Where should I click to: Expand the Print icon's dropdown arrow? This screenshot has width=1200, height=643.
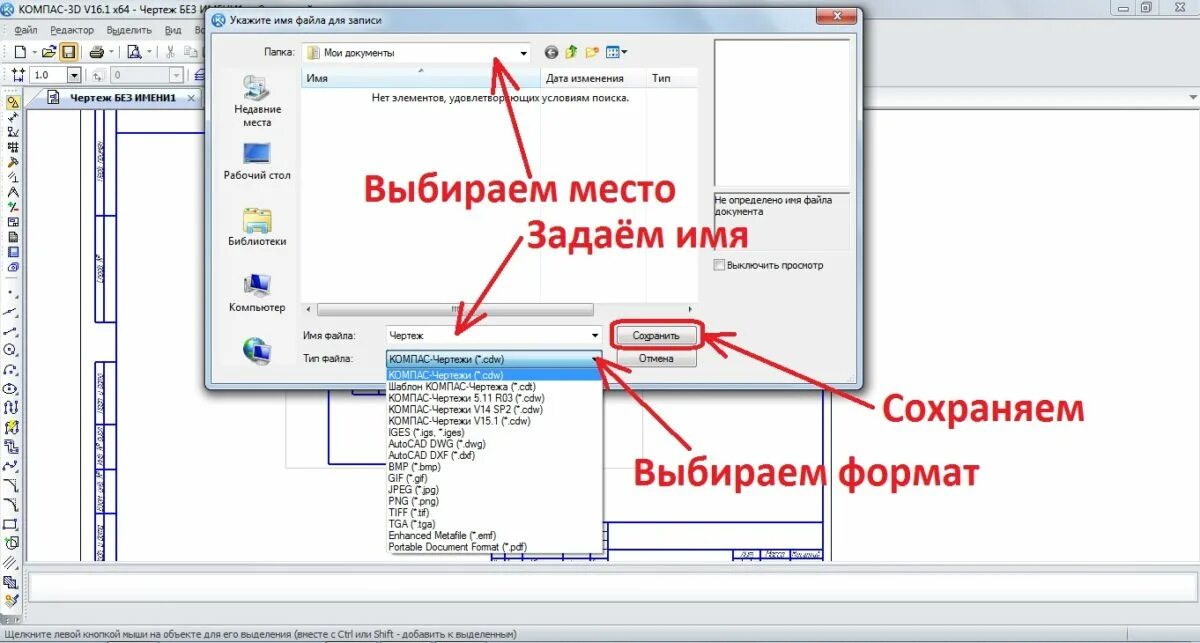pyautogui.click(x=111, y=51)
